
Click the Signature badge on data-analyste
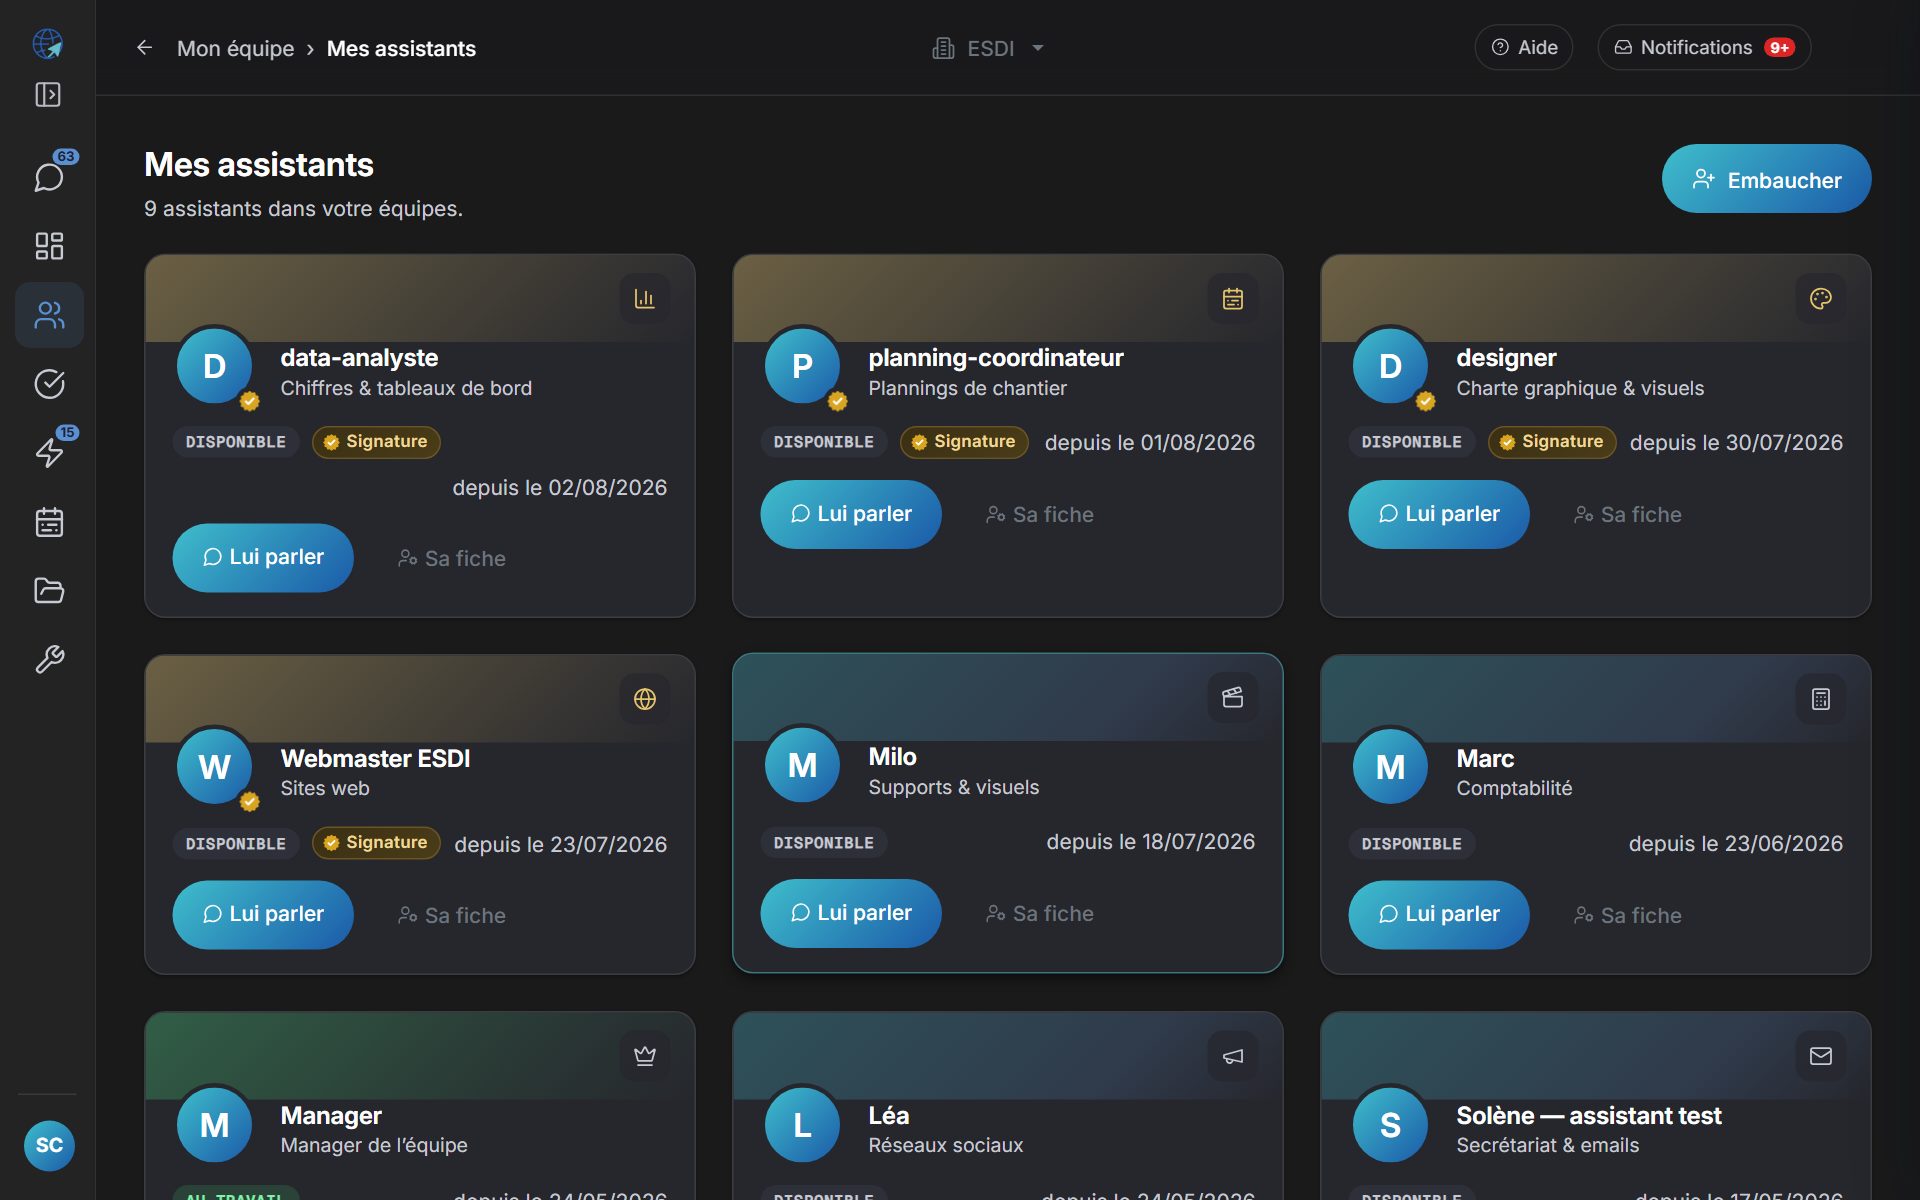(x=376, y=442)
